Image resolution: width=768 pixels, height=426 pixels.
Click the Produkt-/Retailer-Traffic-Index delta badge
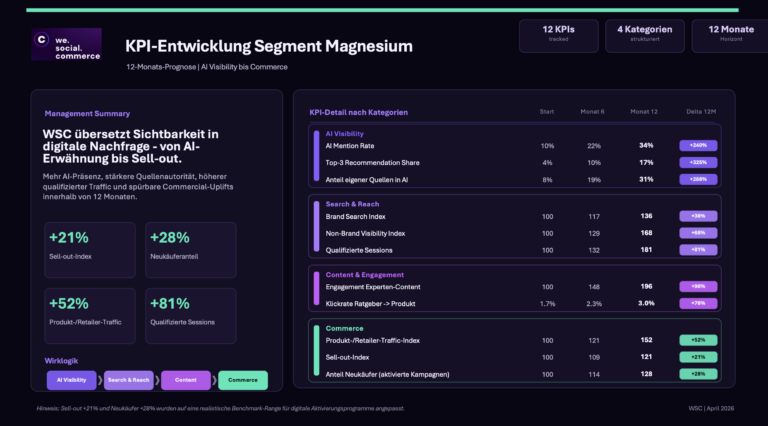point(698,340)
